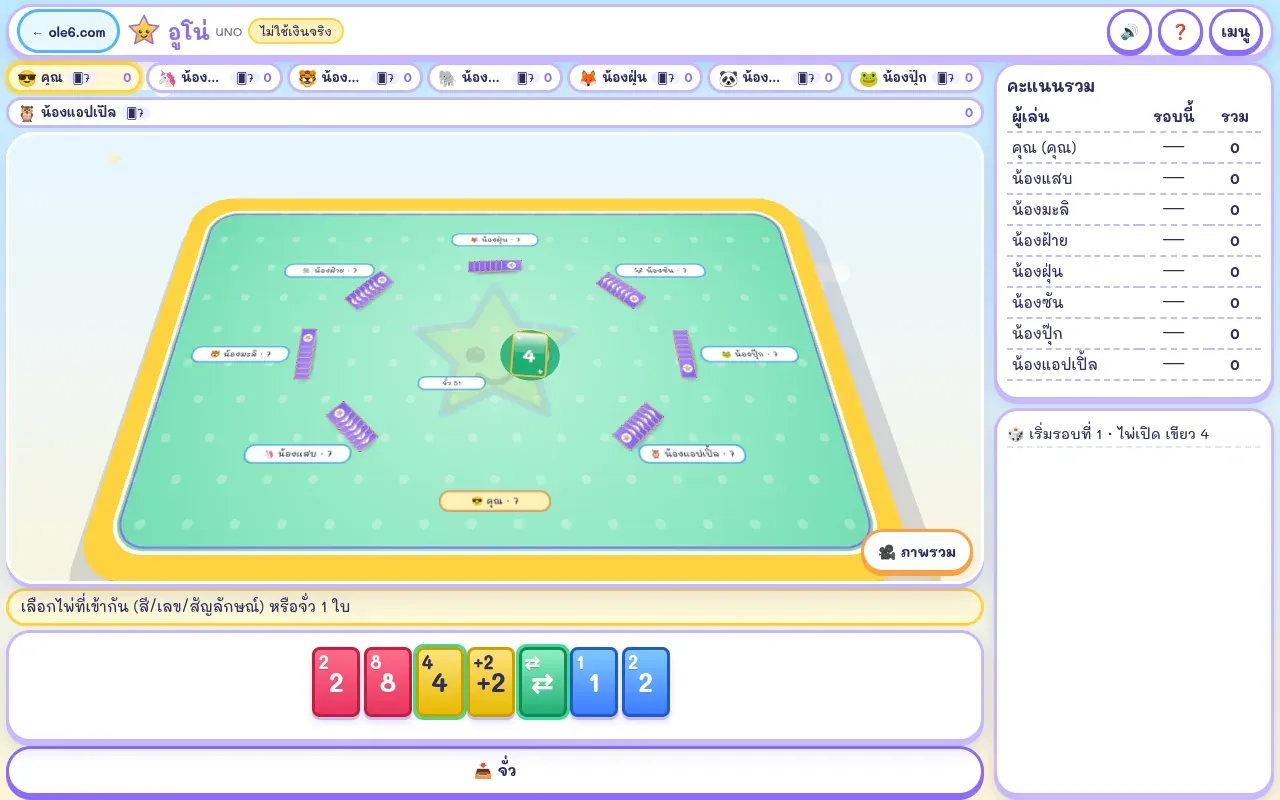This screenshot has width=1280, height=800.
Task: Play the yellow 4 card
Action: click(x=440, y=682)
